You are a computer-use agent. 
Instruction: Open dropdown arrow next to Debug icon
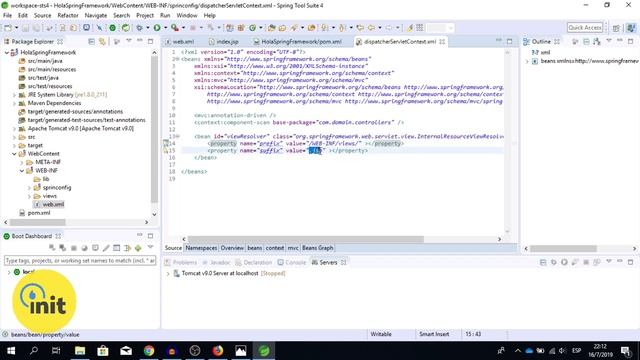[147, 28]
